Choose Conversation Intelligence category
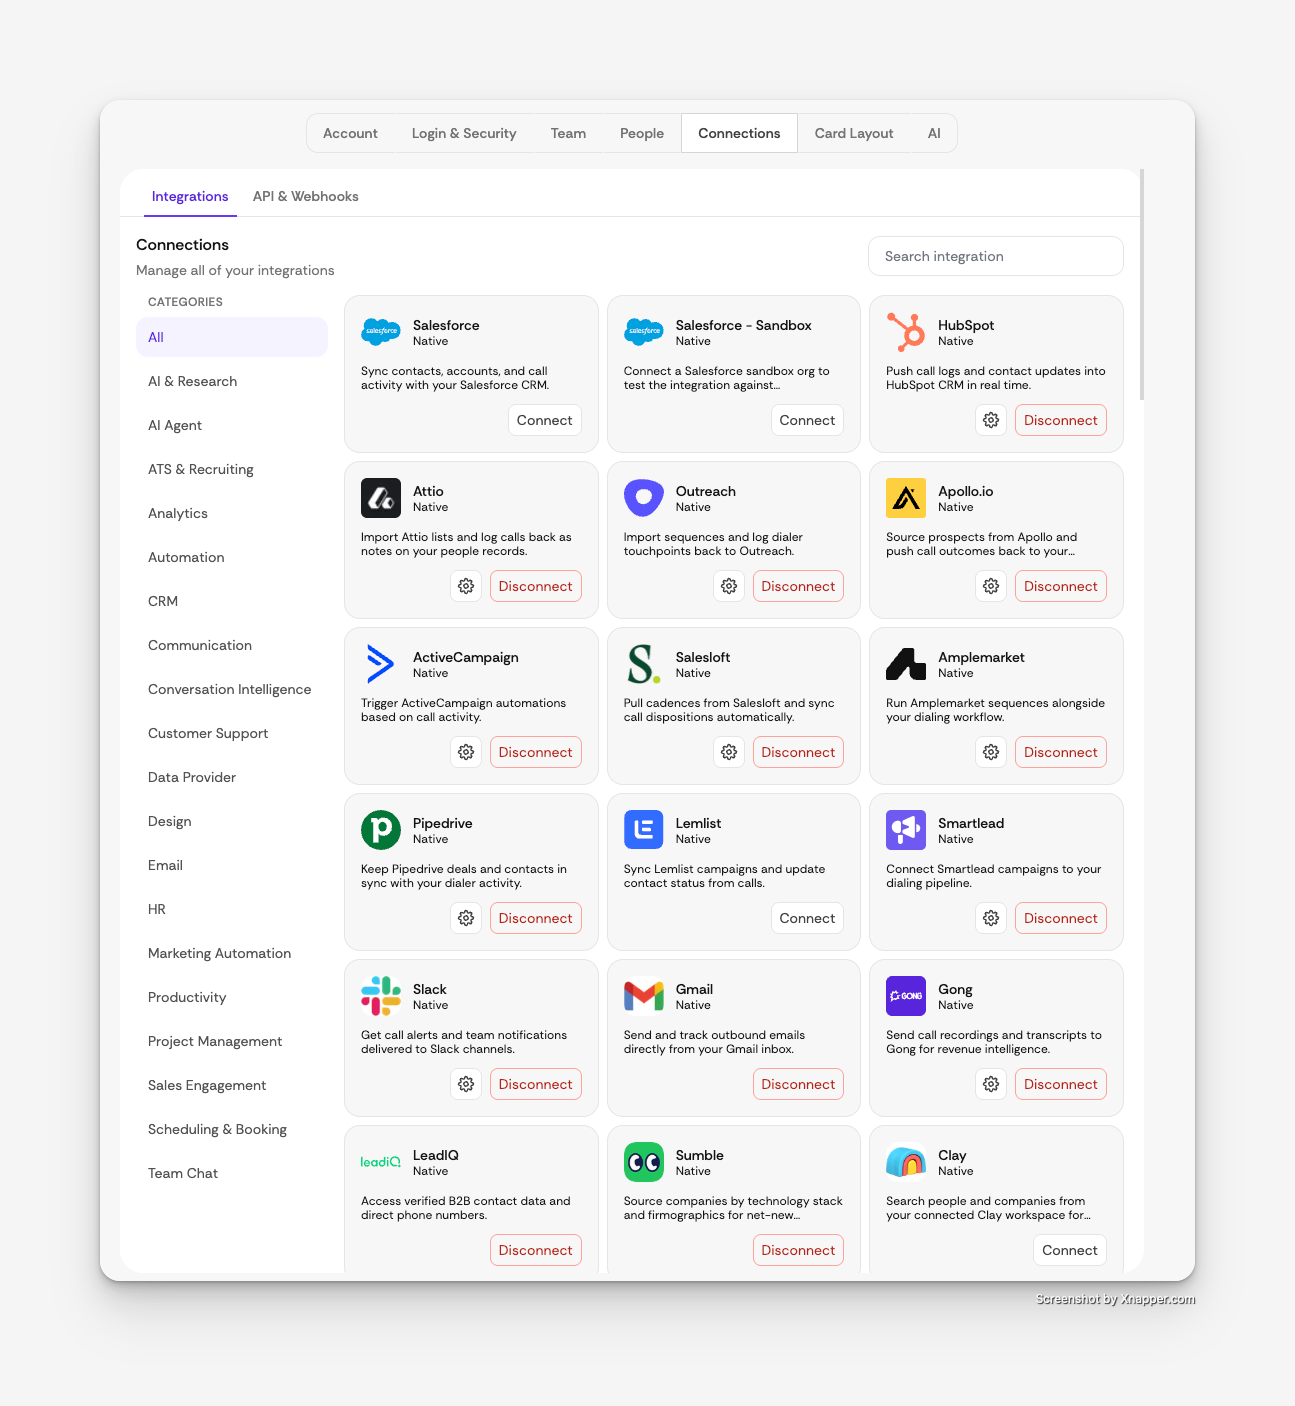 coord(232,689)
